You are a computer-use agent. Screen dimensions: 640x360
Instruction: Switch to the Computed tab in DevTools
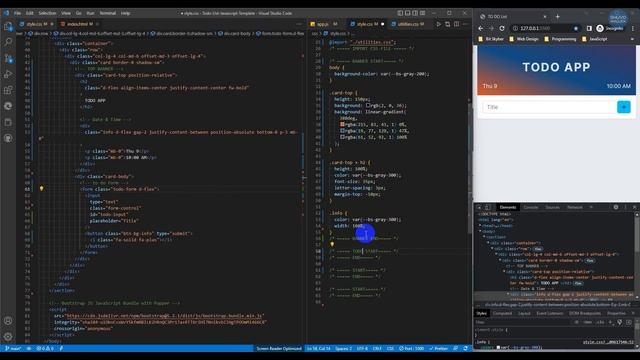pyautogui.click(x=502, y=313)
